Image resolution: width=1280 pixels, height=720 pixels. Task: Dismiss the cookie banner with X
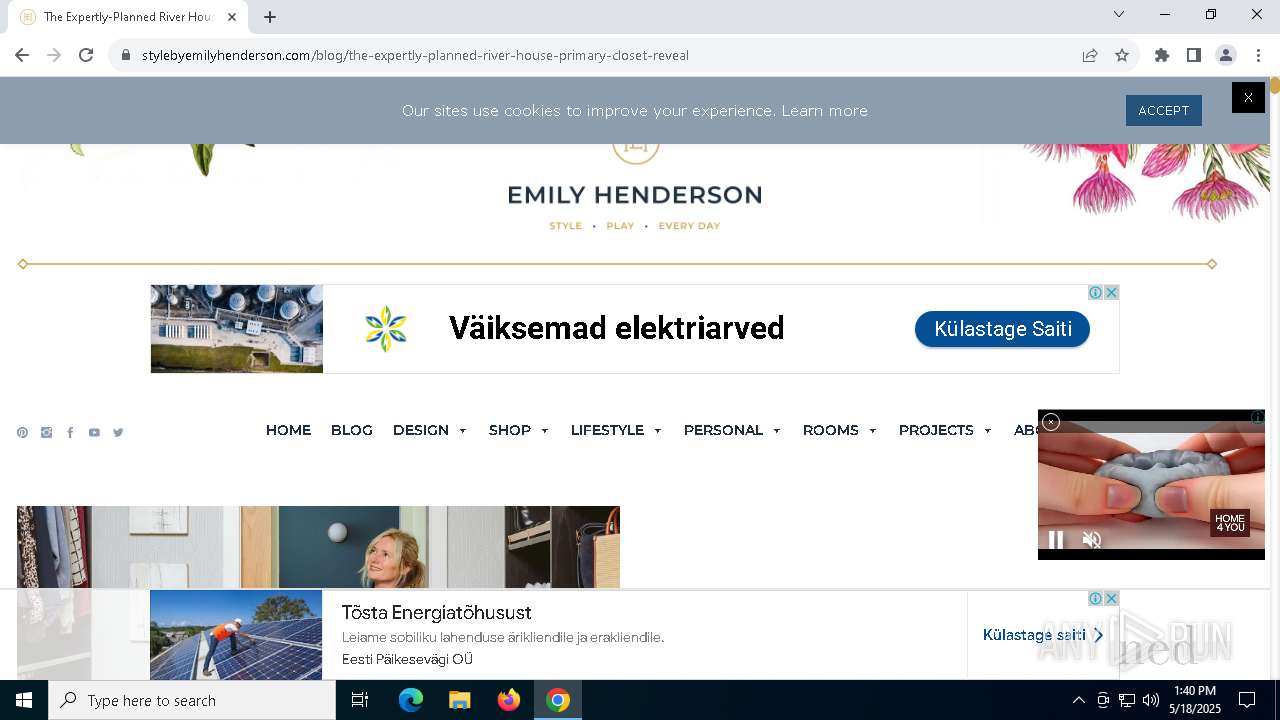point(1248,97)
